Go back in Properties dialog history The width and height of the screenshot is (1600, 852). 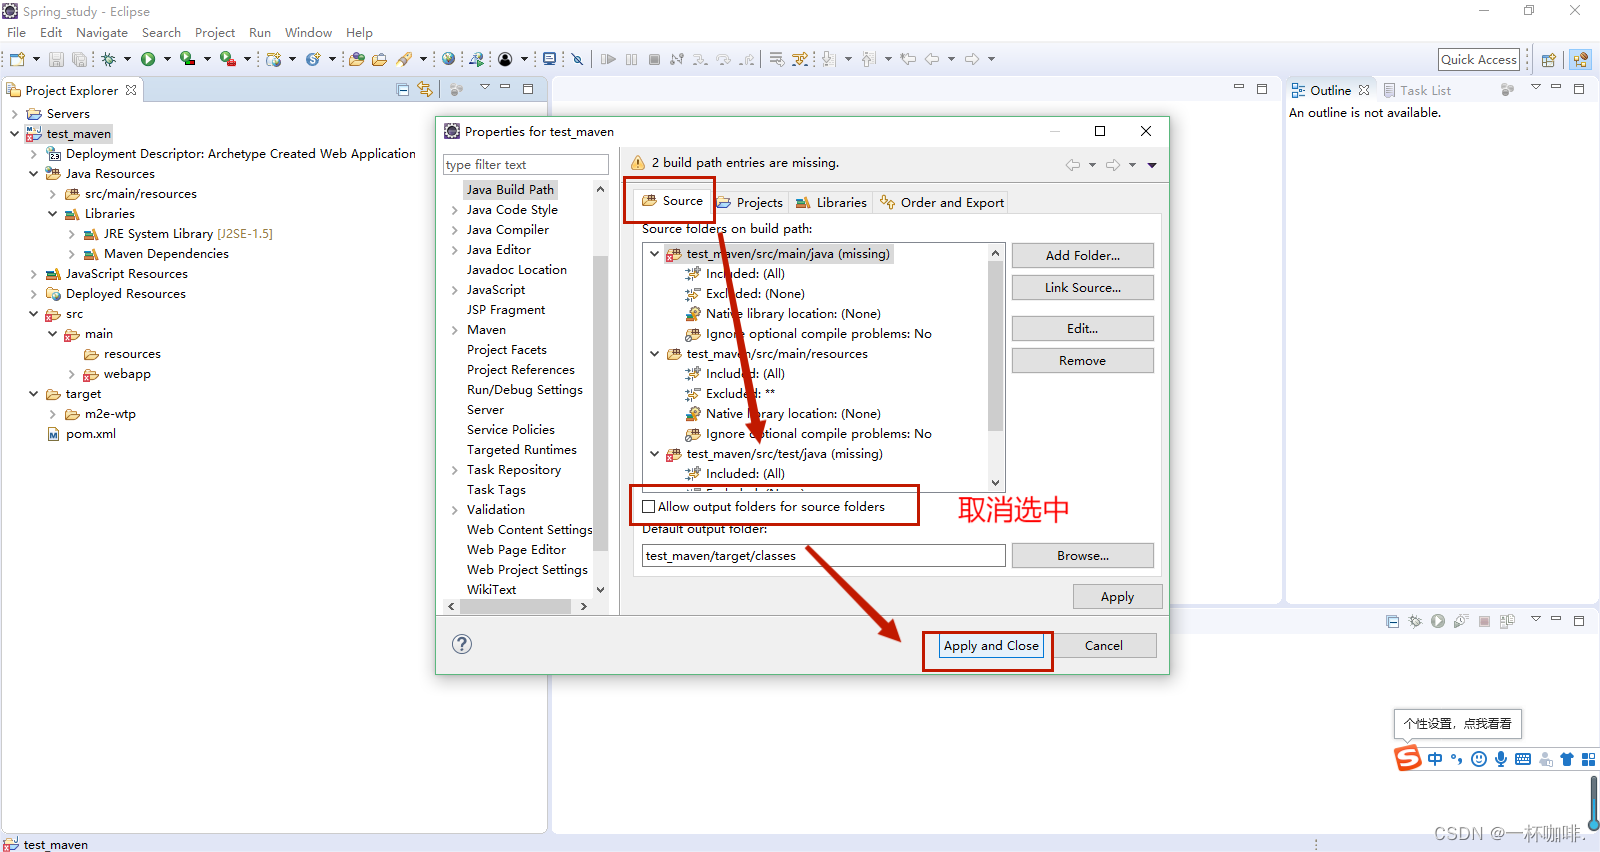1073,165
